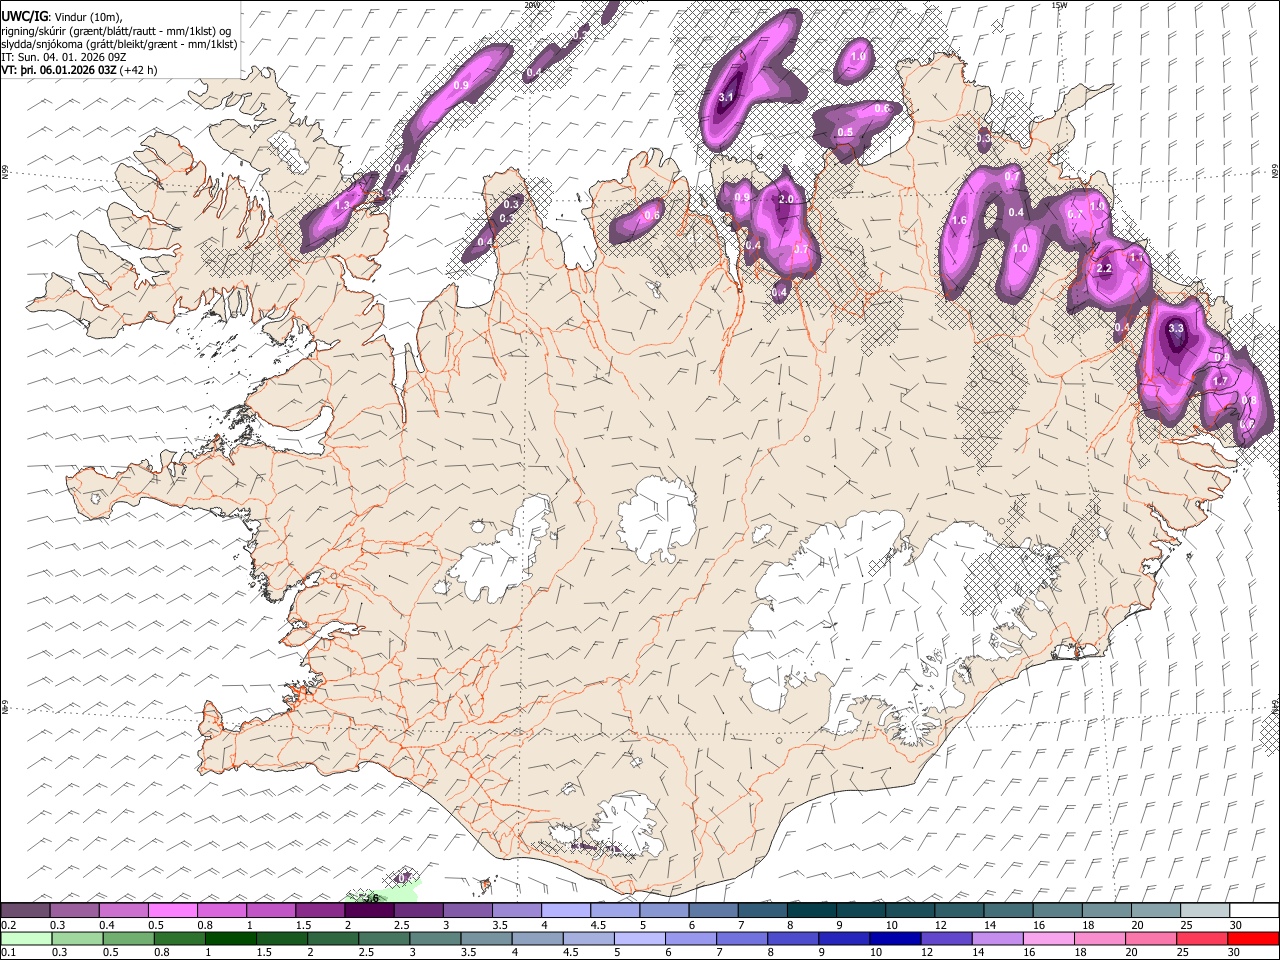Click the 15W longitude label on the top edge
The height and width of the screenshot is (960, 1280).
(x=1059, y=5)
